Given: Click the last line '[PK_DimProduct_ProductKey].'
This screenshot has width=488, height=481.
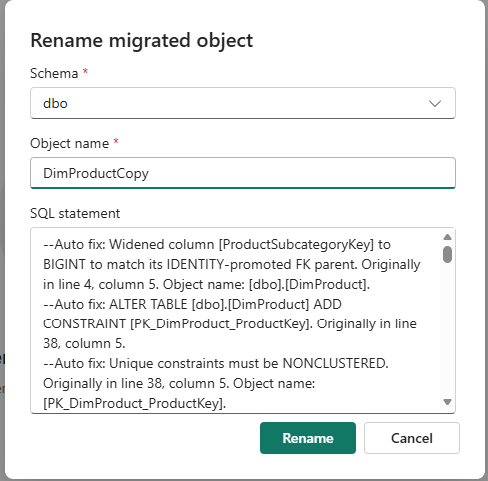Looking at the screenshot, I should tap(135, 403).
